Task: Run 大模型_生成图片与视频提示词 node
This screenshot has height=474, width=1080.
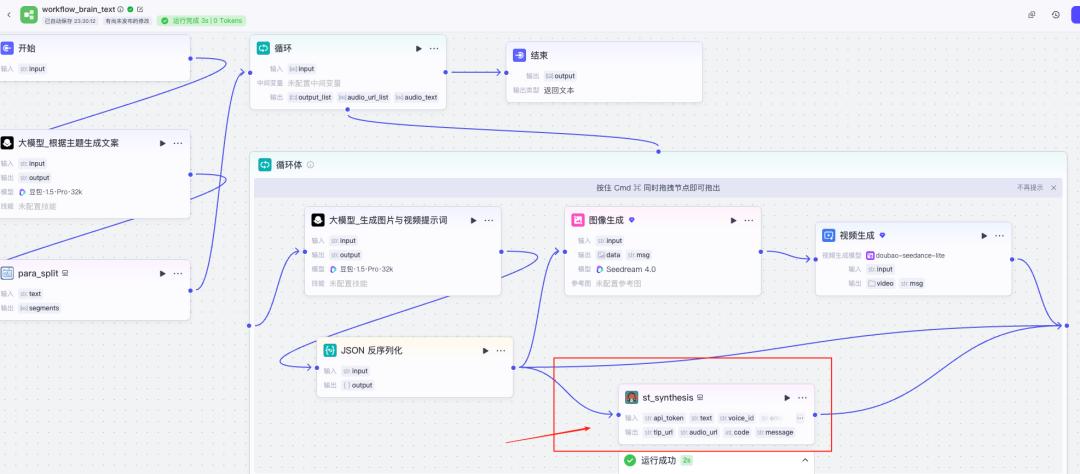Action: coord(473,220)
